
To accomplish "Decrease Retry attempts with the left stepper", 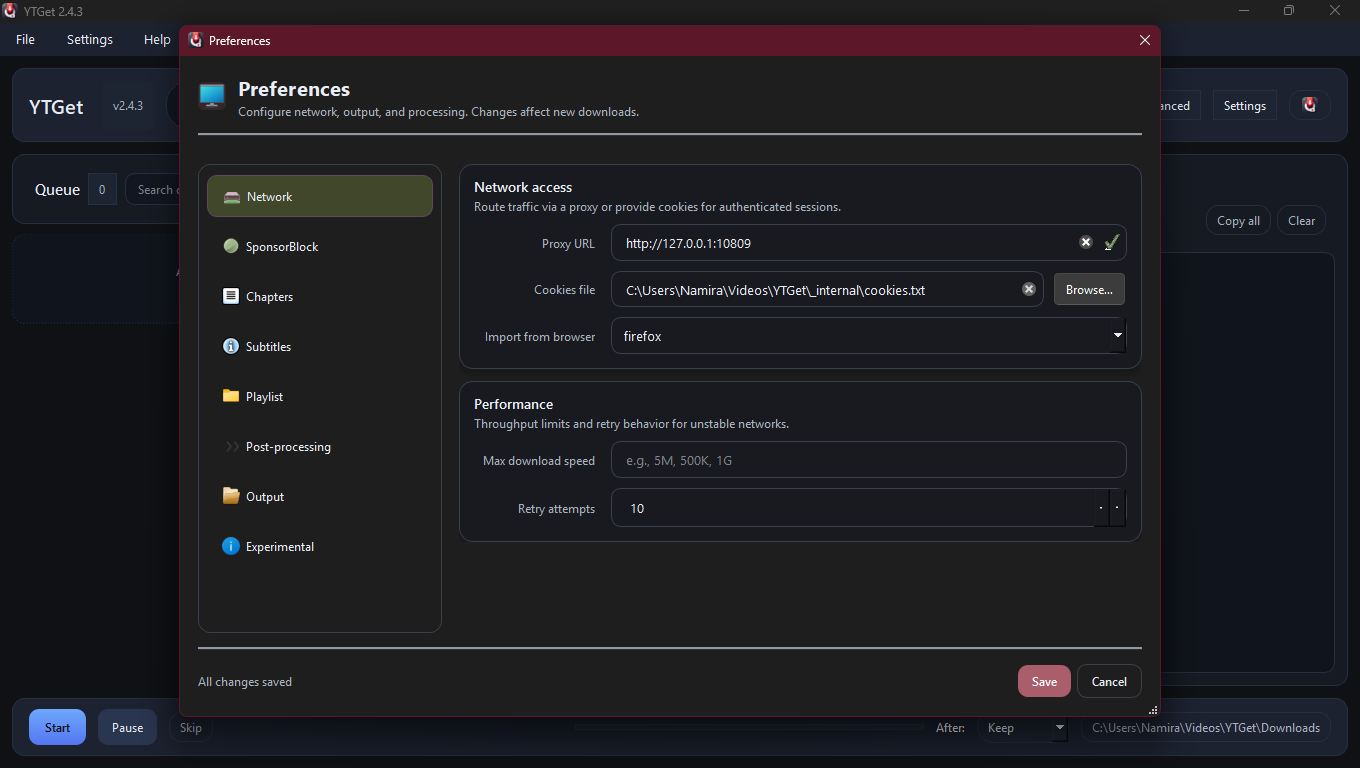I will tap(1101, 508).
